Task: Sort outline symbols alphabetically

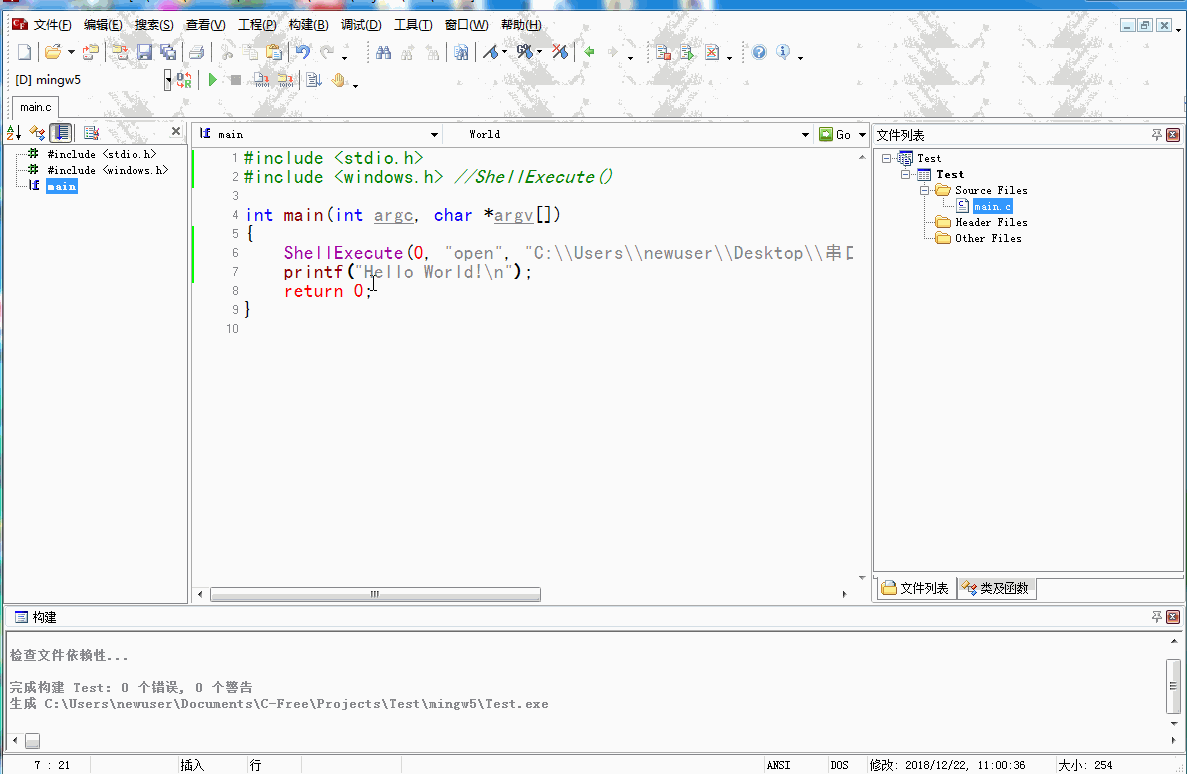Action: 13,131
